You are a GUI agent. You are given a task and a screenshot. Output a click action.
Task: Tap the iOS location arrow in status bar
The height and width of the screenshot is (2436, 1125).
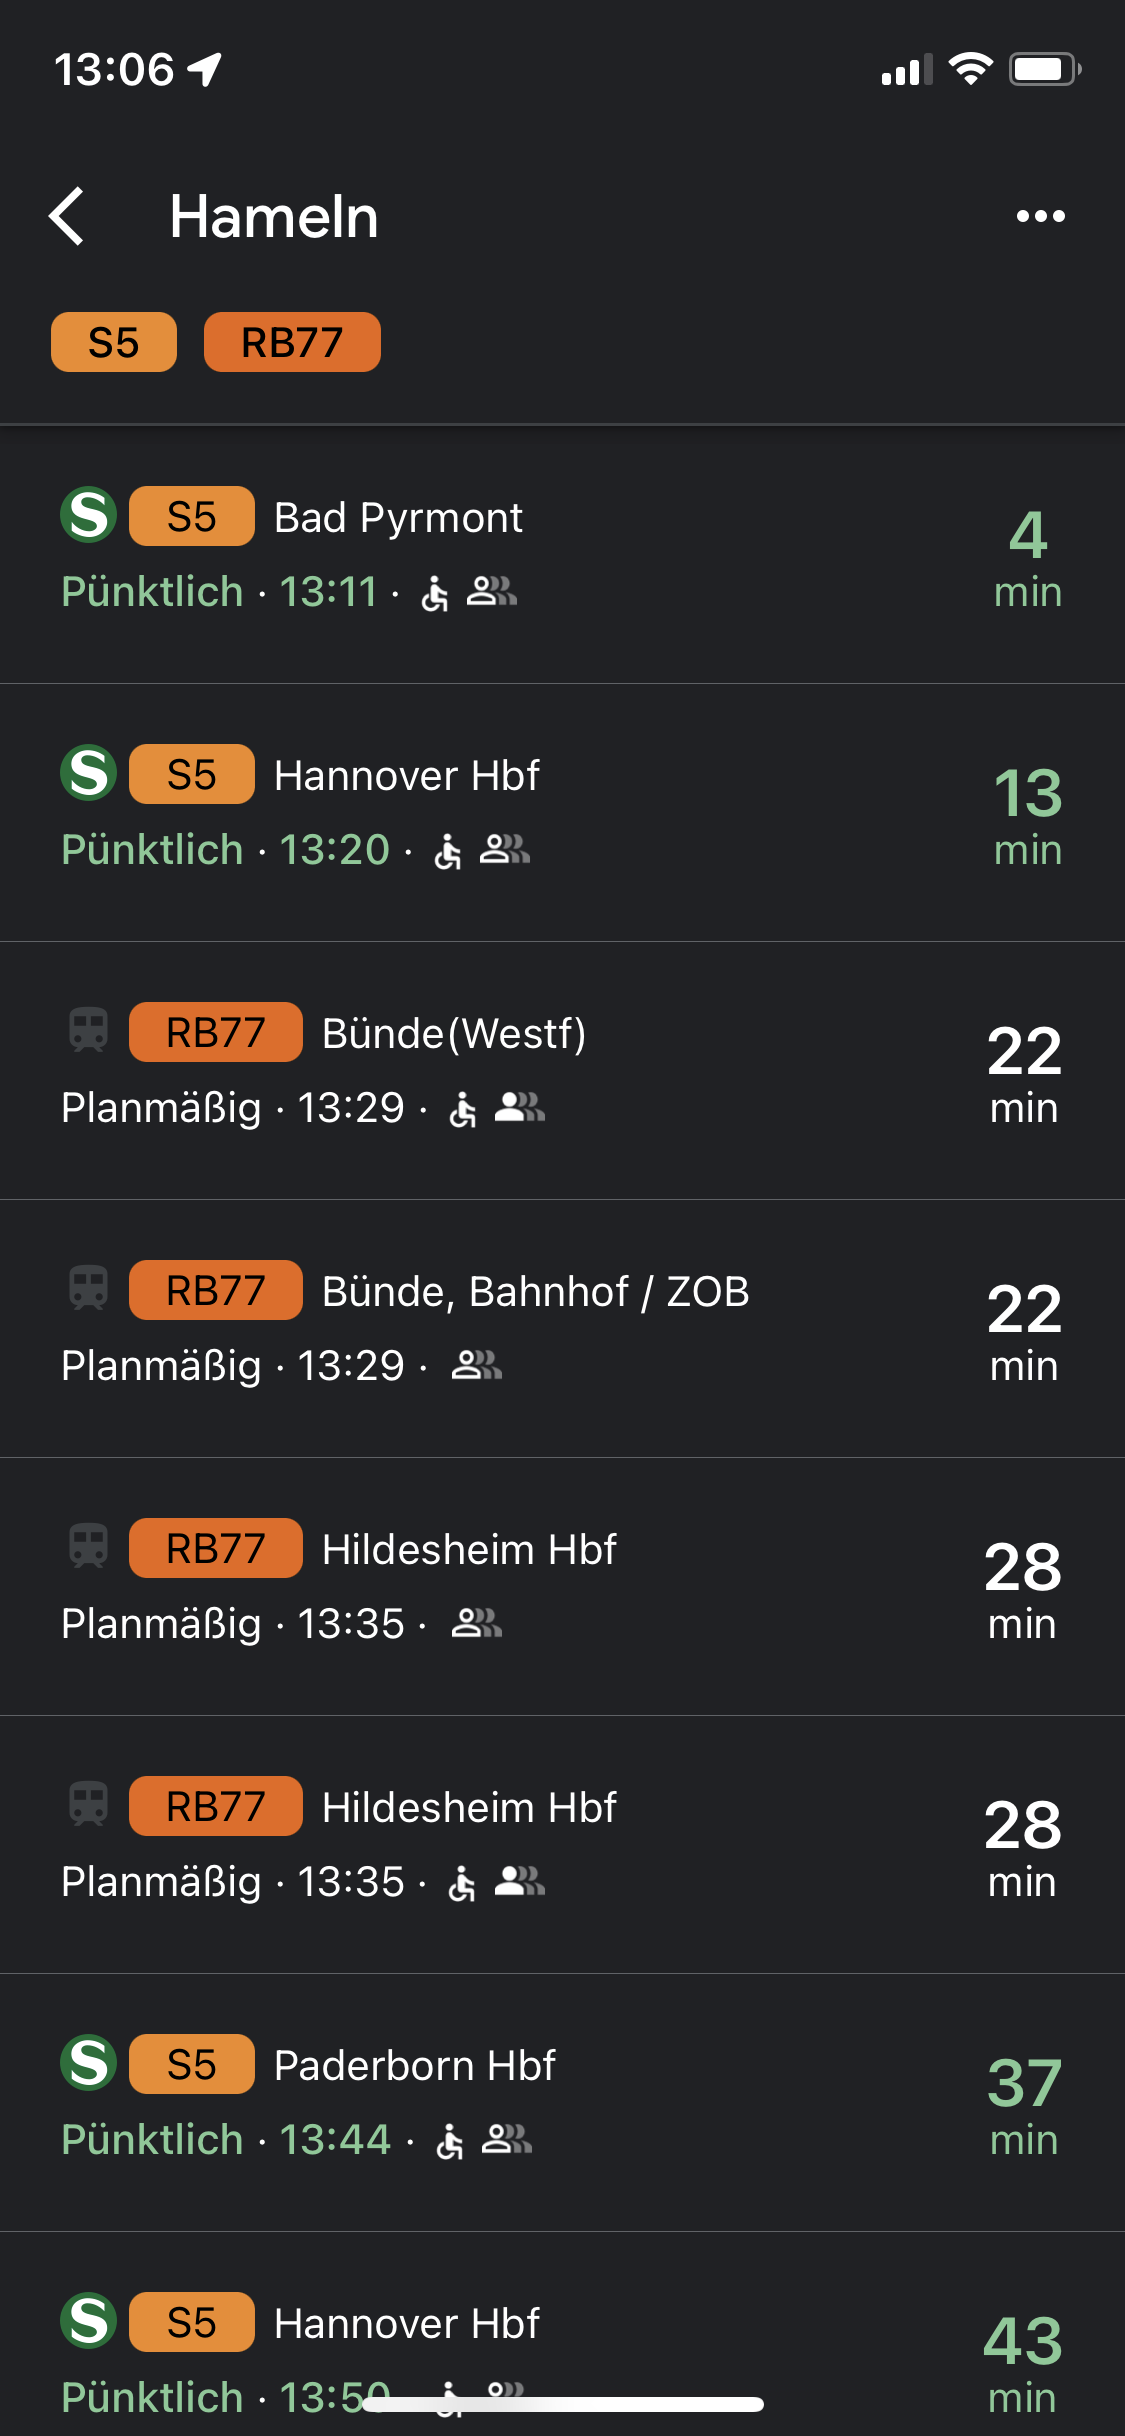click(x=205, y=69)
